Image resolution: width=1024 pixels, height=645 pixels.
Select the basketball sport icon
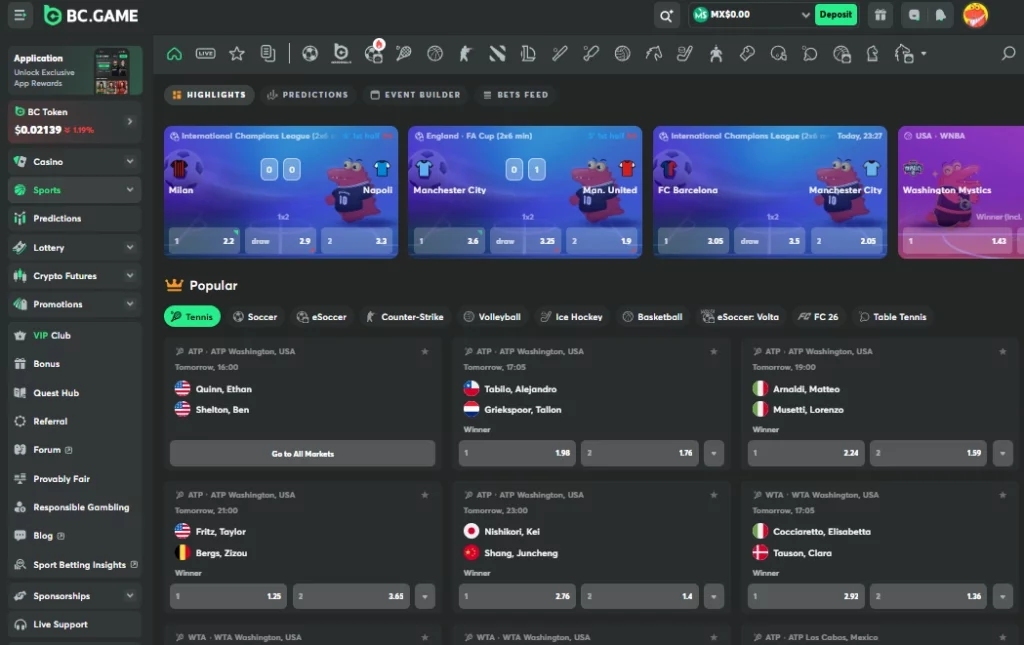[x=435, y=54]
